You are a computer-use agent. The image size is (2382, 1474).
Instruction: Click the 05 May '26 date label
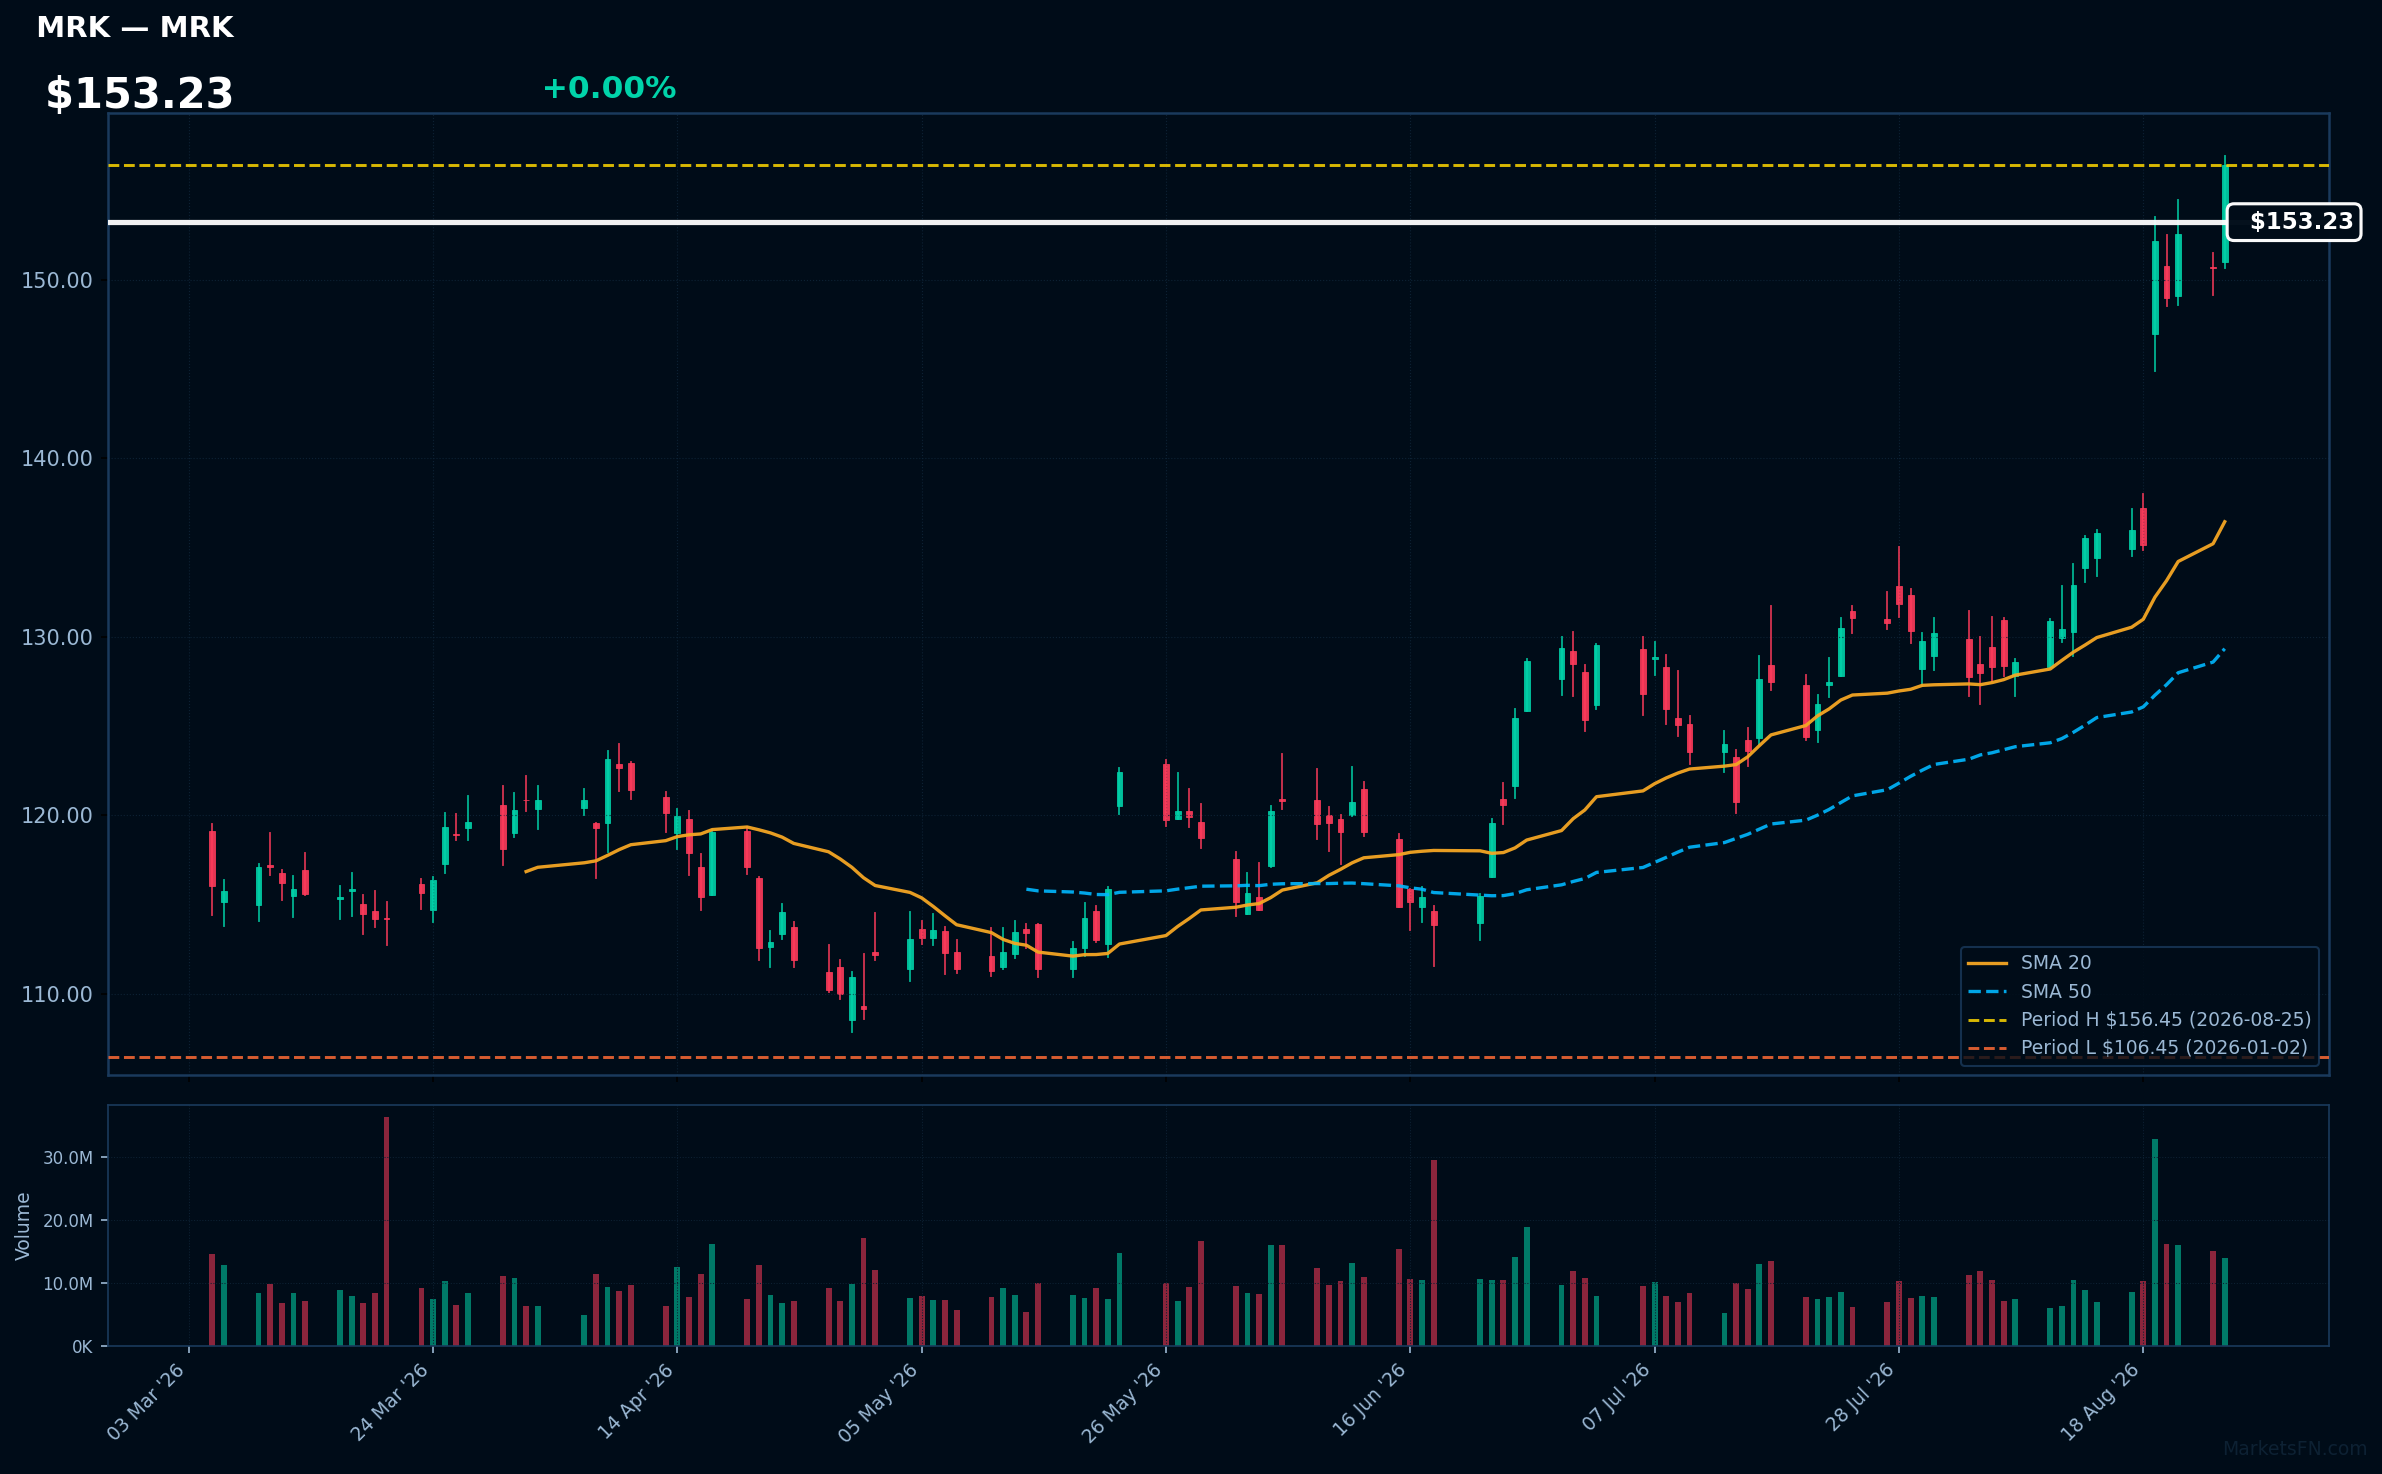point(878,1402)
